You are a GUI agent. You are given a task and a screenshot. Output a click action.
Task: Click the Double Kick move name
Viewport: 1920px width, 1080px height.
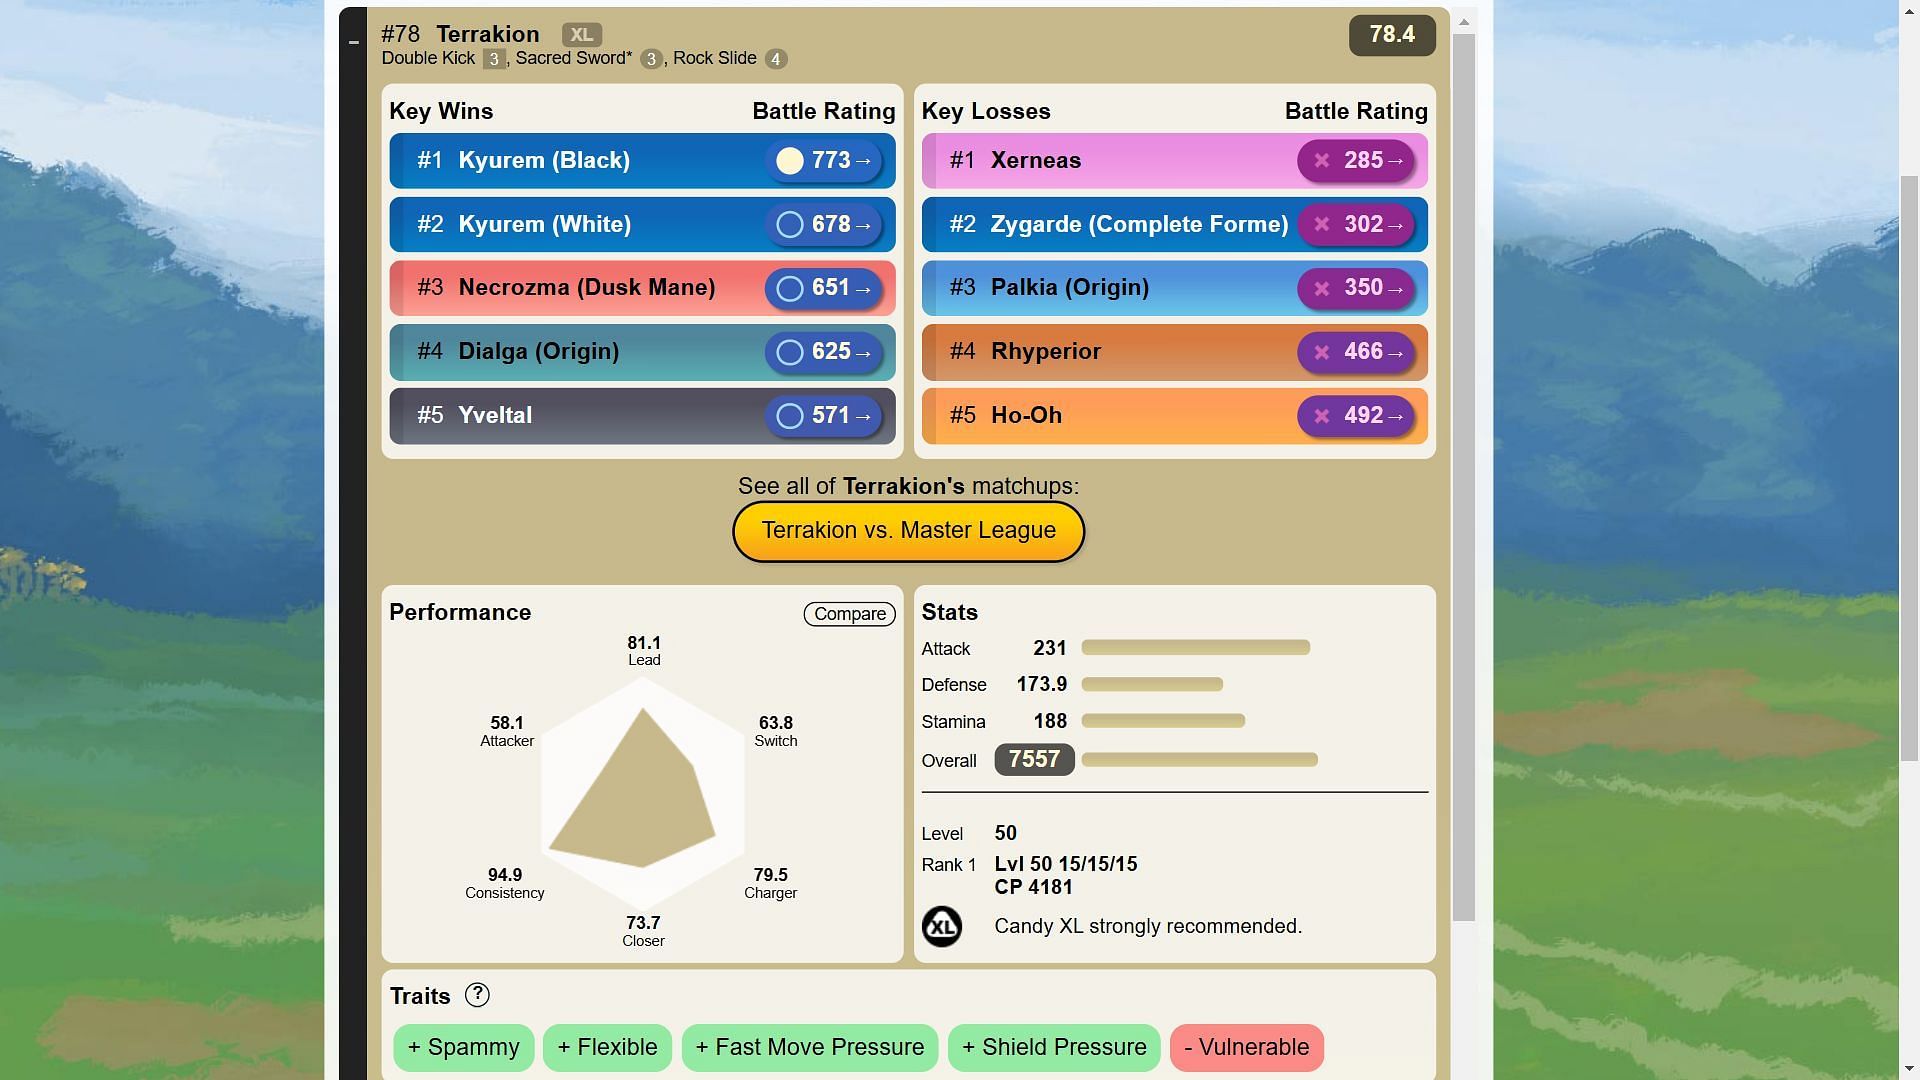428,58
